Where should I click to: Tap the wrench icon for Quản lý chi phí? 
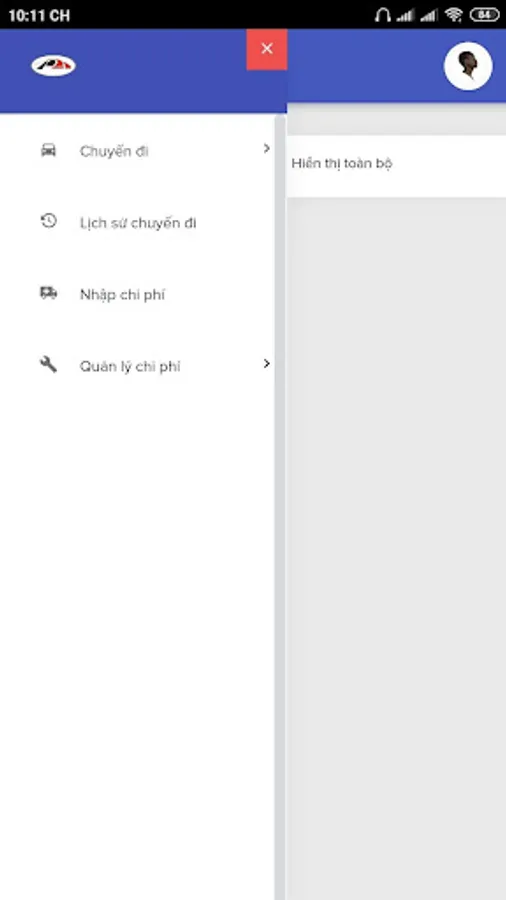tap(49, 364)
